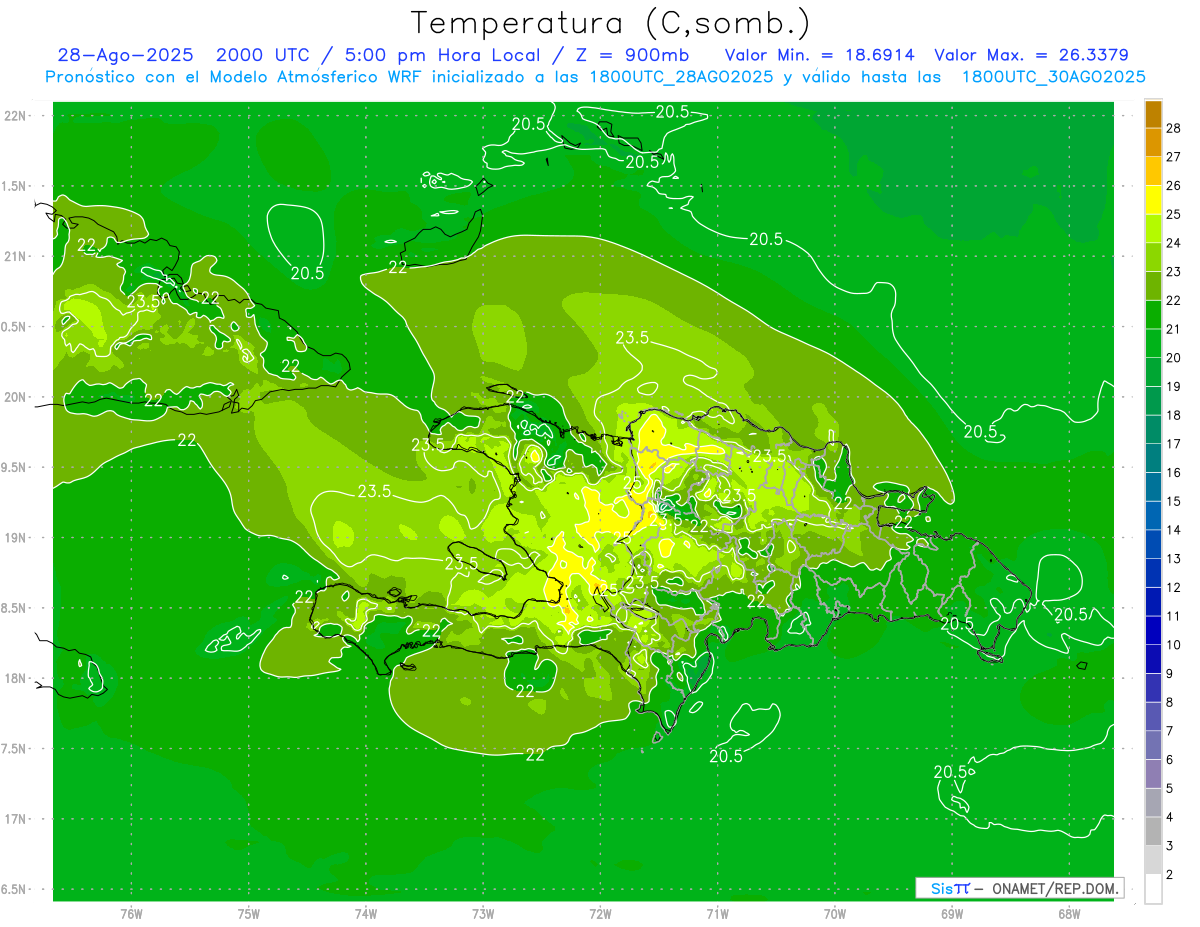Click the '75W' longitude axis label
The height and width of the screenshot is (927, 1200).
click(249, 913)
